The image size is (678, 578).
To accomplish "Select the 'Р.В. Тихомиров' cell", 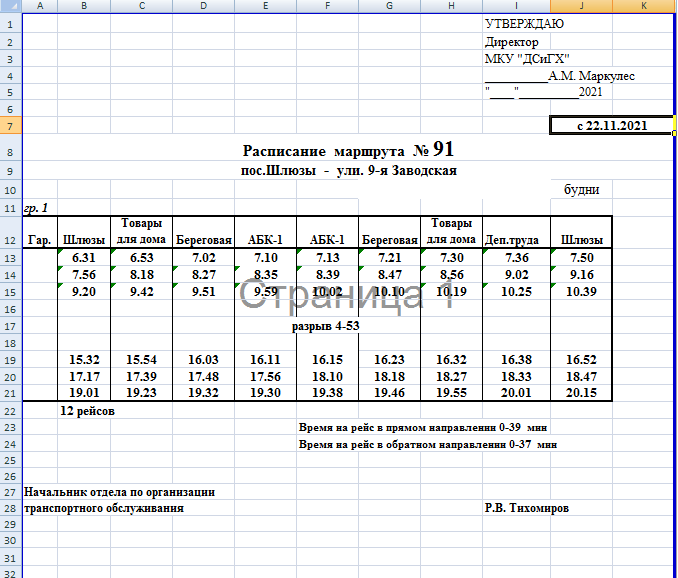I will (527, 508).
